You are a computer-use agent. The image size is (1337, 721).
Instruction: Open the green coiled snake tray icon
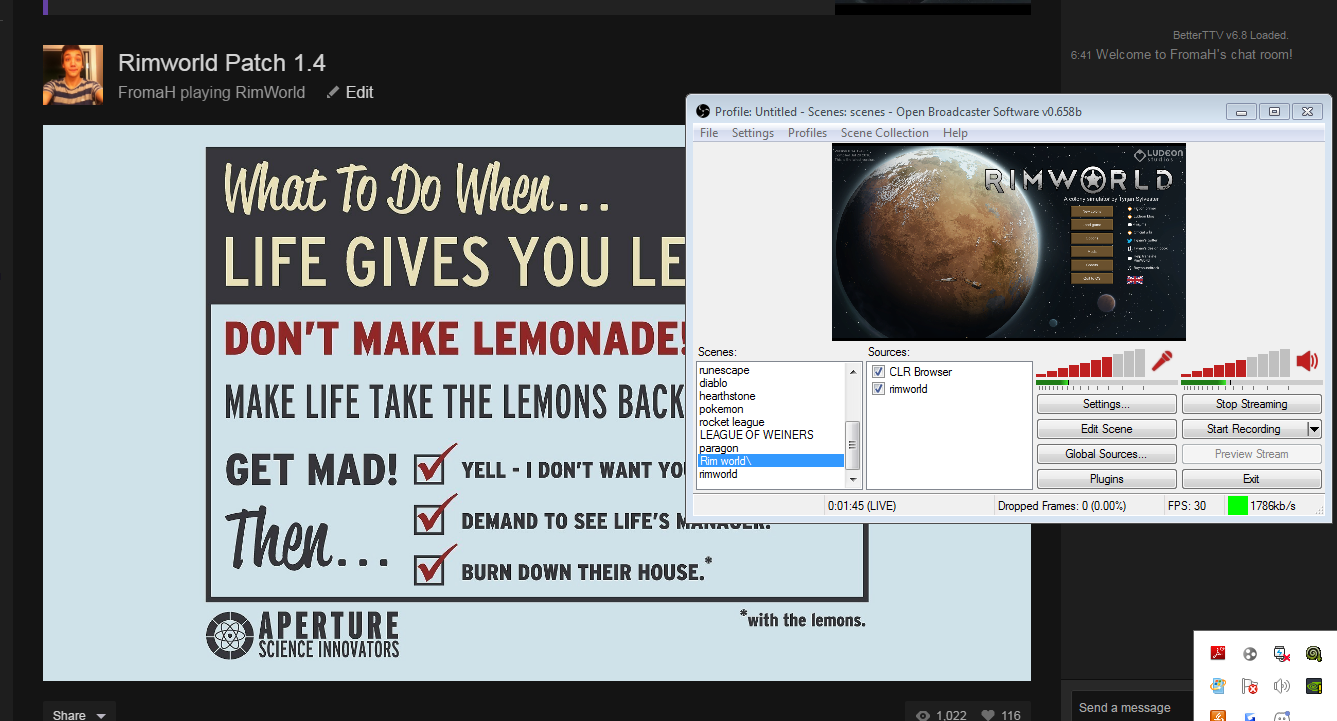click(x=1314, y=654)
